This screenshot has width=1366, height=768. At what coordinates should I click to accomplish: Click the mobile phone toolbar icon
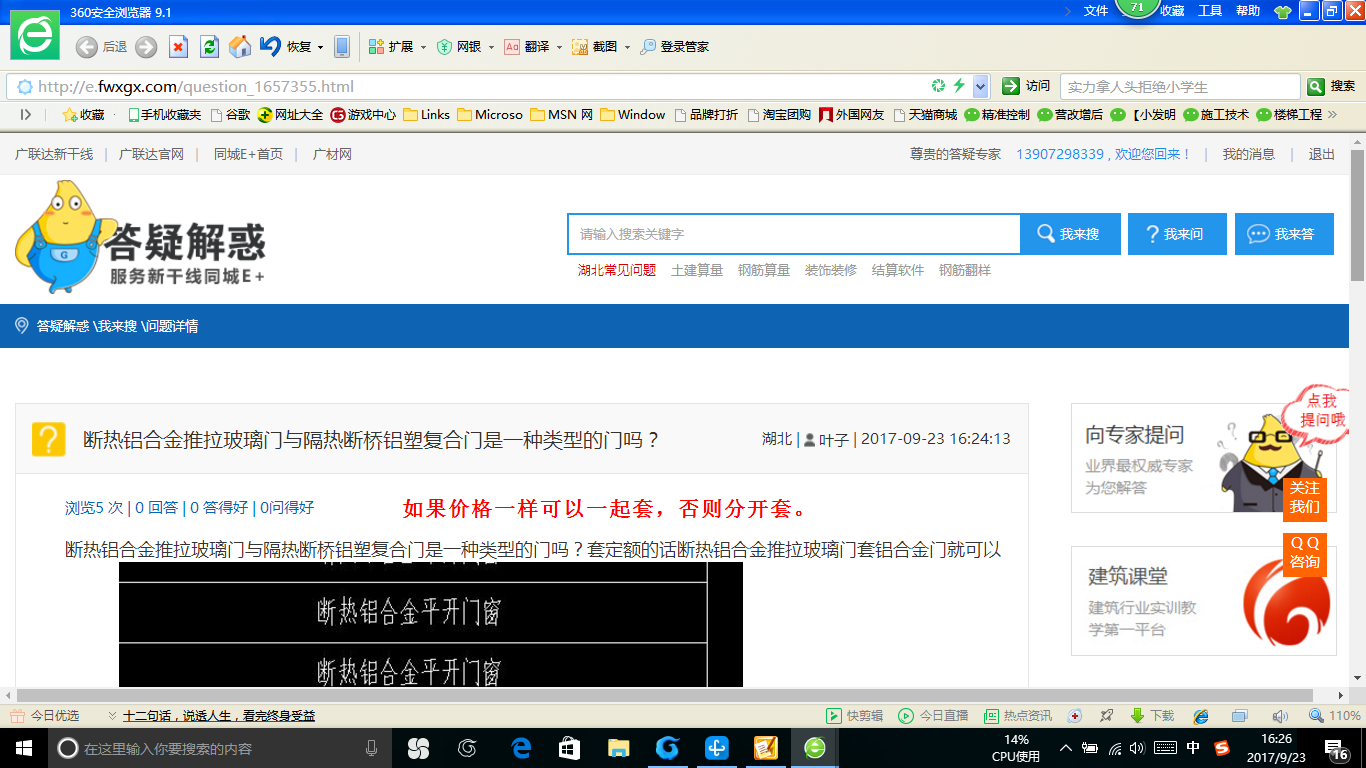pyautogui.click(x=342, y=47)
